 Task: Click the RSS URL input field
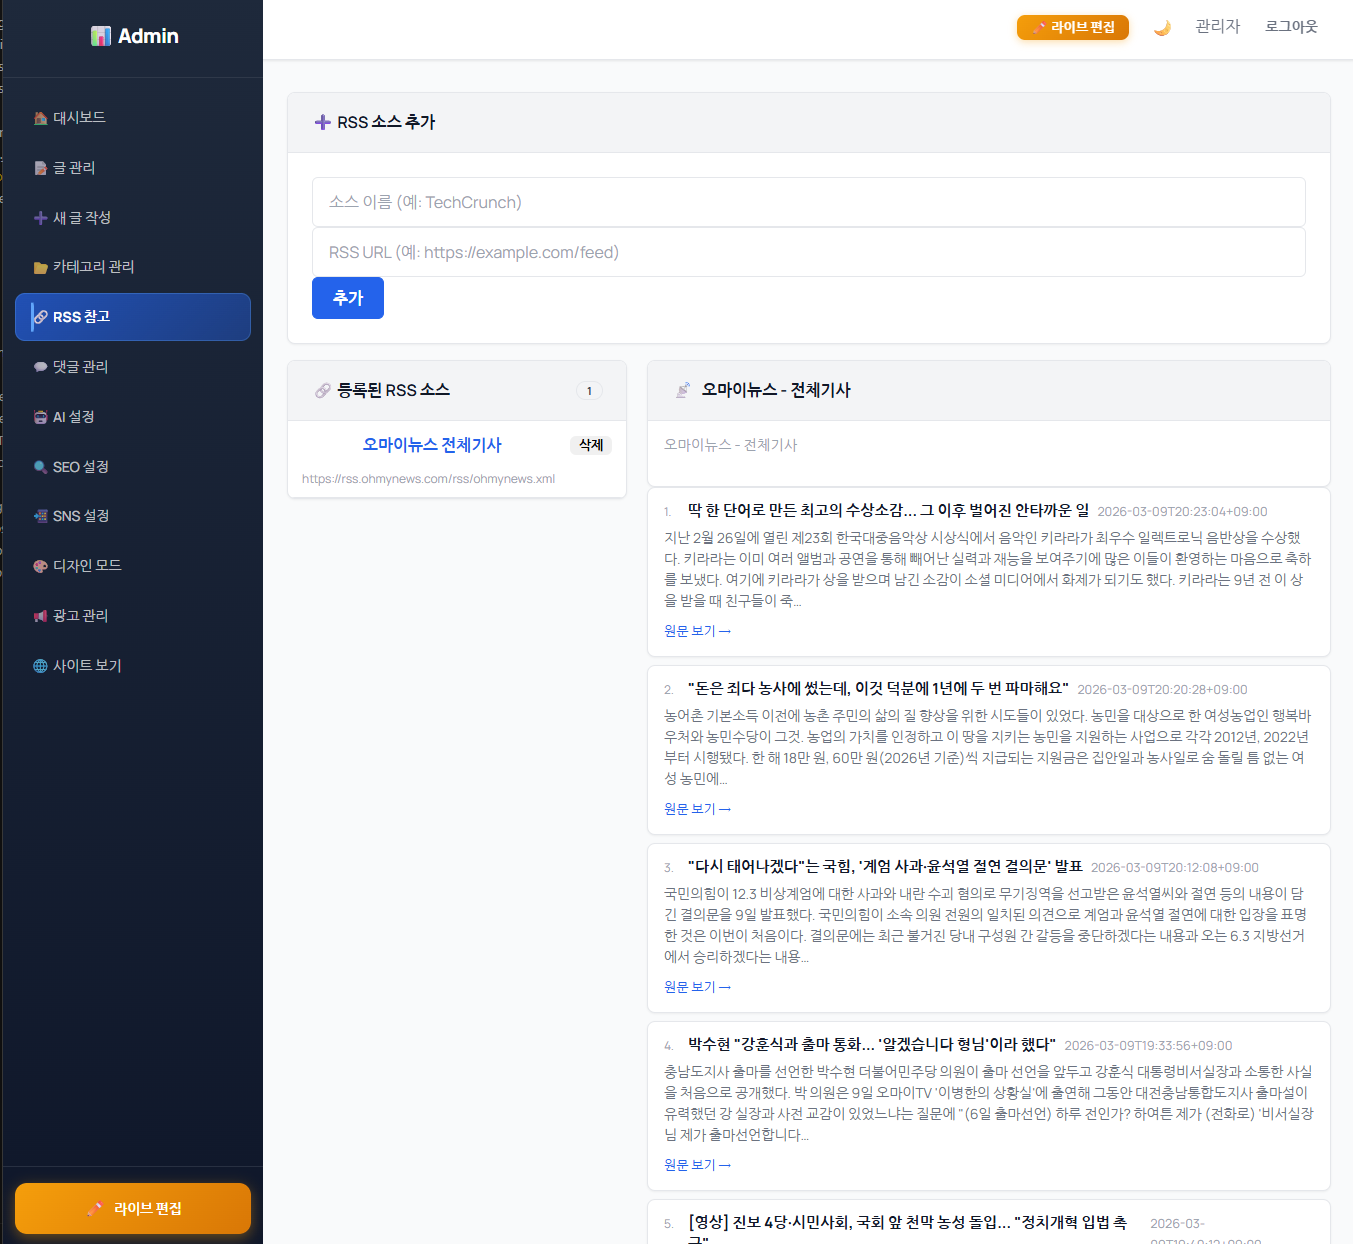pyautogui.click(x=808, y=252)
